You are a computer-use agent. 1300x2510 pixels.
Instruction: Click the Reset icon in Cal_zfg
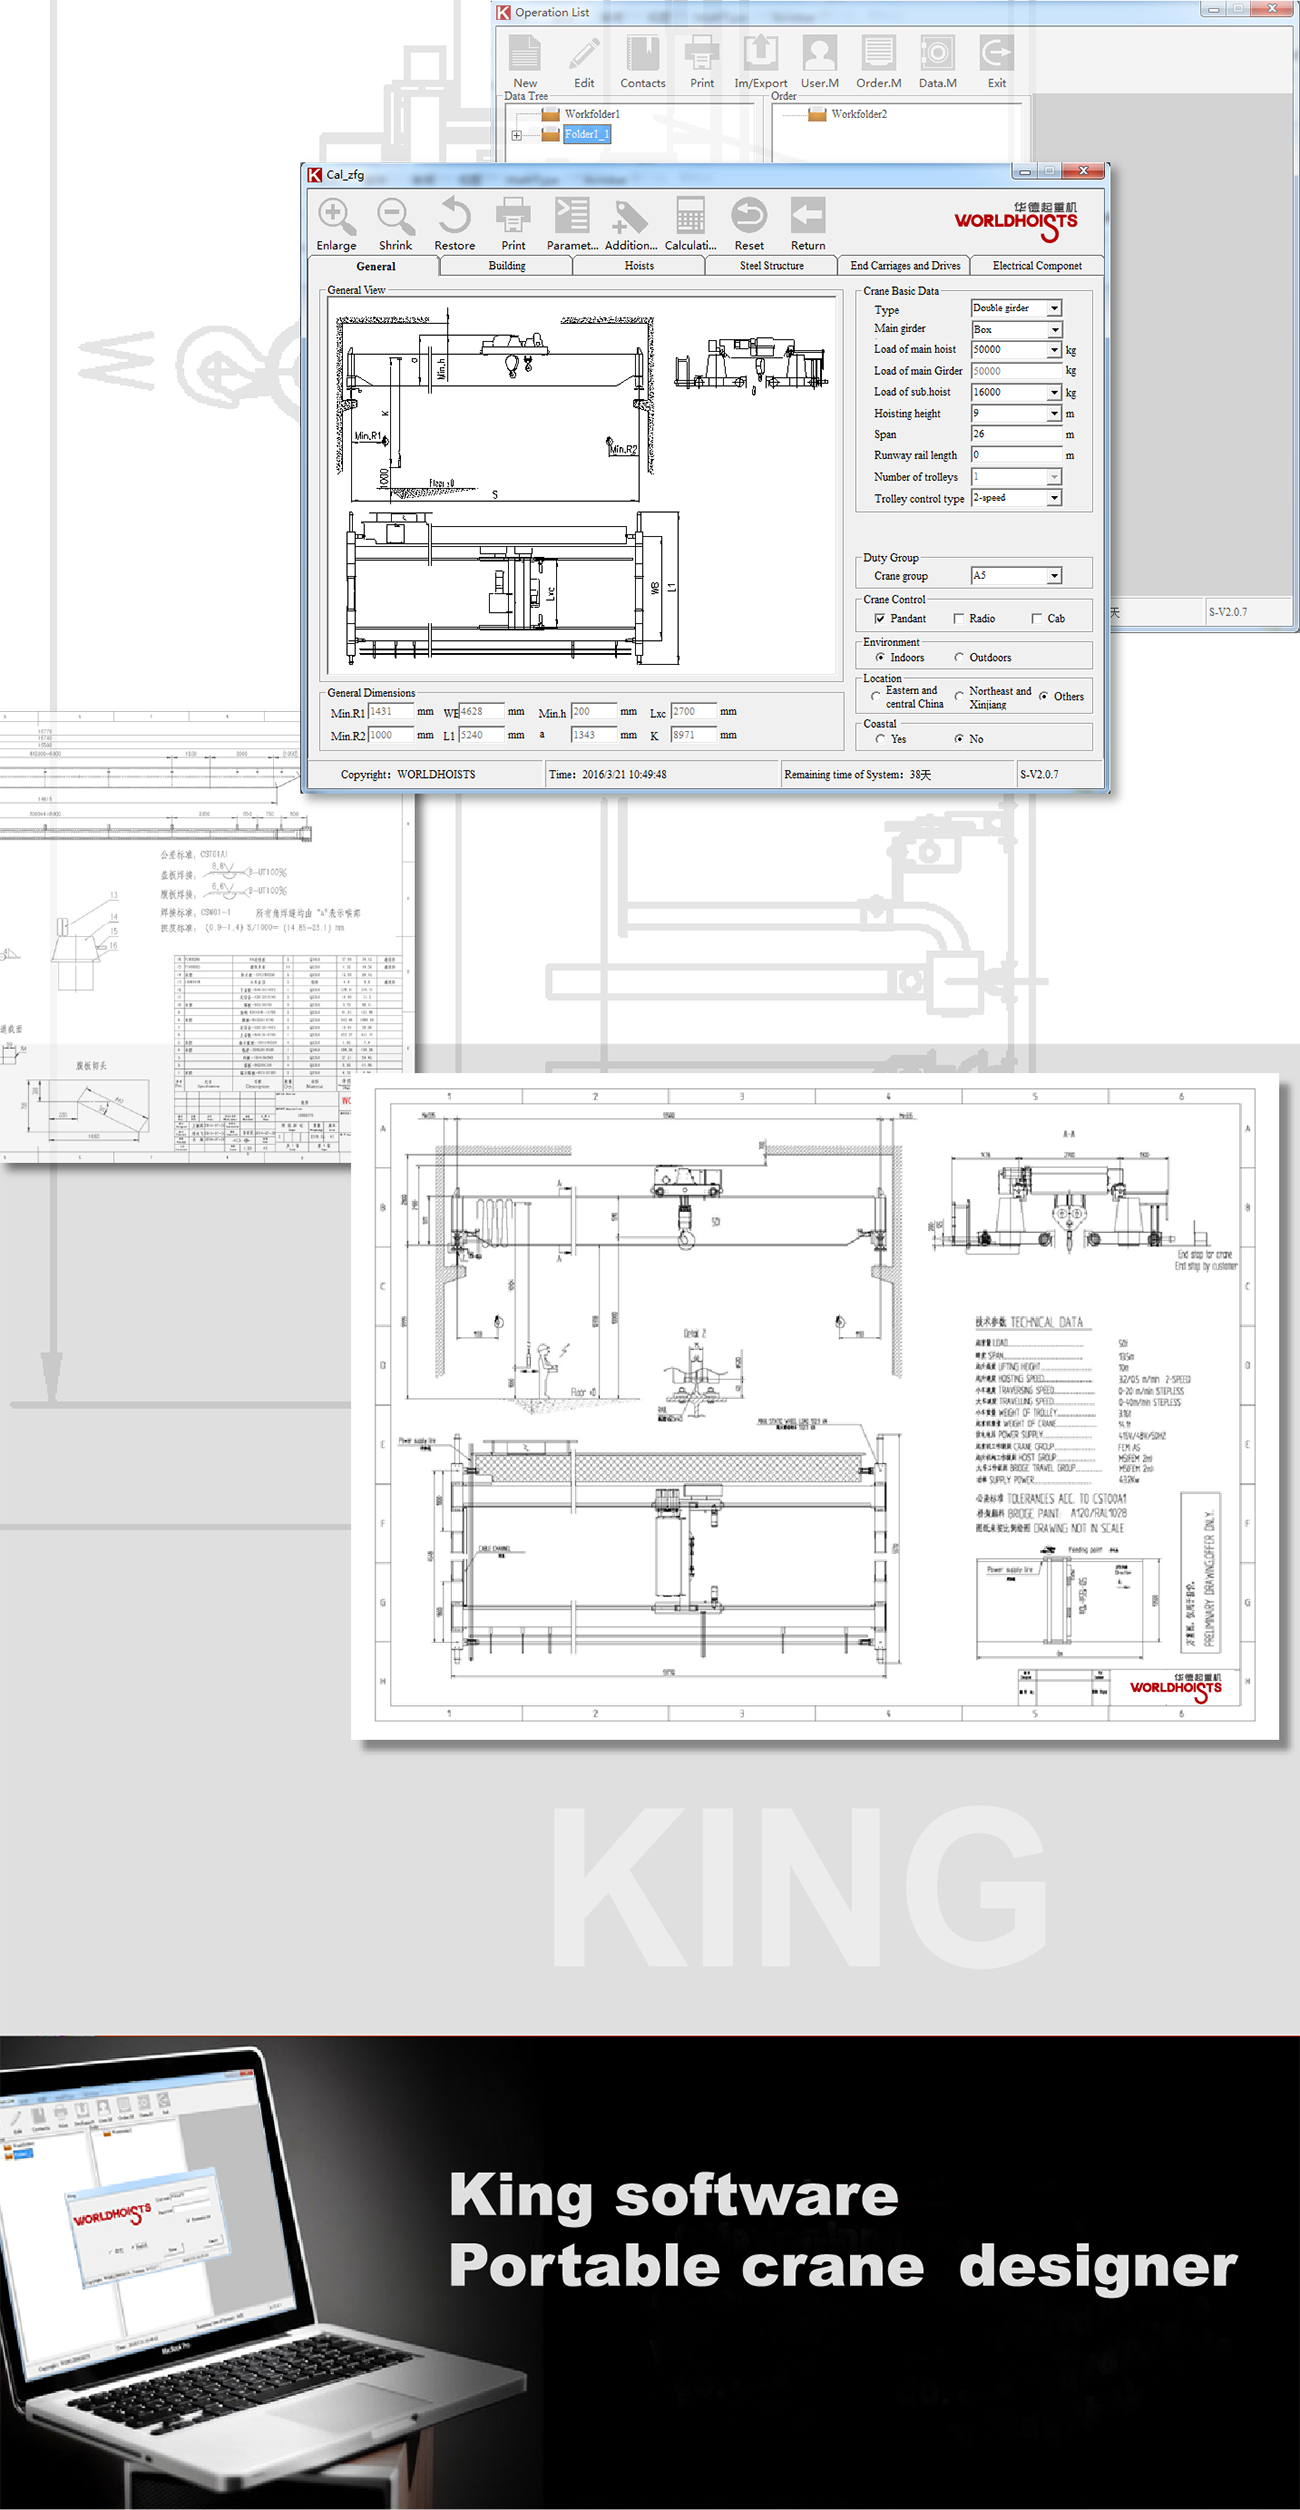(x=749, y=216)
